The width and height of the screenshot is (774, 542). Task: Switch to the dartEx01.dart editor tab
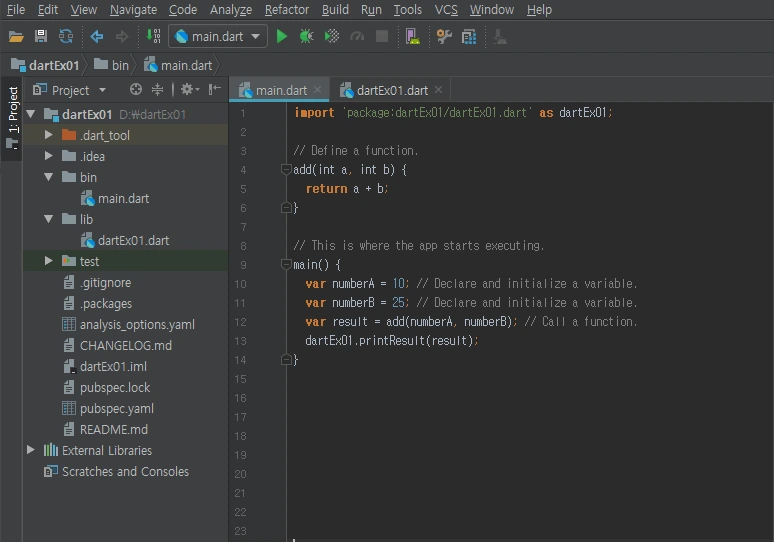[x=390, y=90]
